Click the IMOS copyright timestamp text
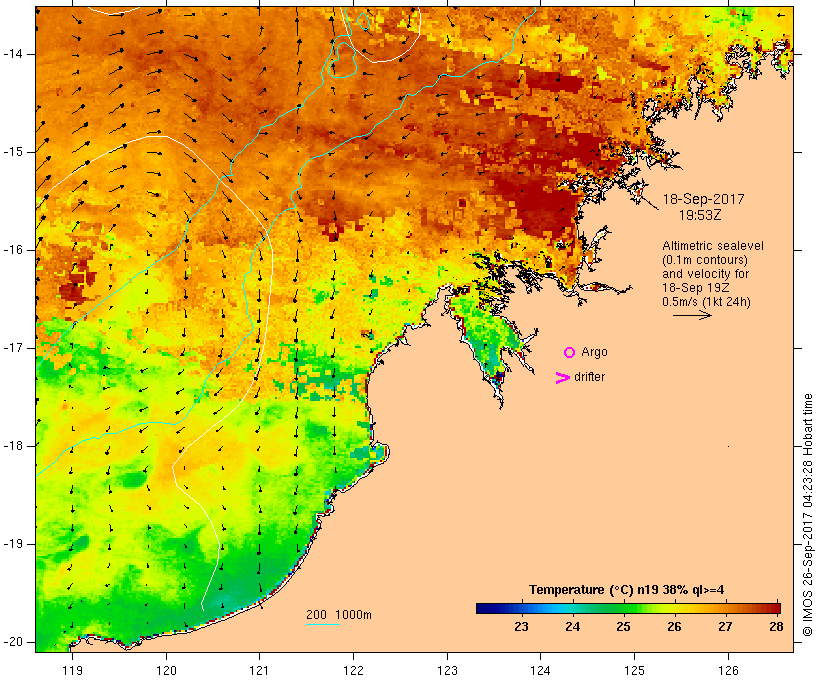The height and width of the screenshot is (680, 820). (807, 515)
